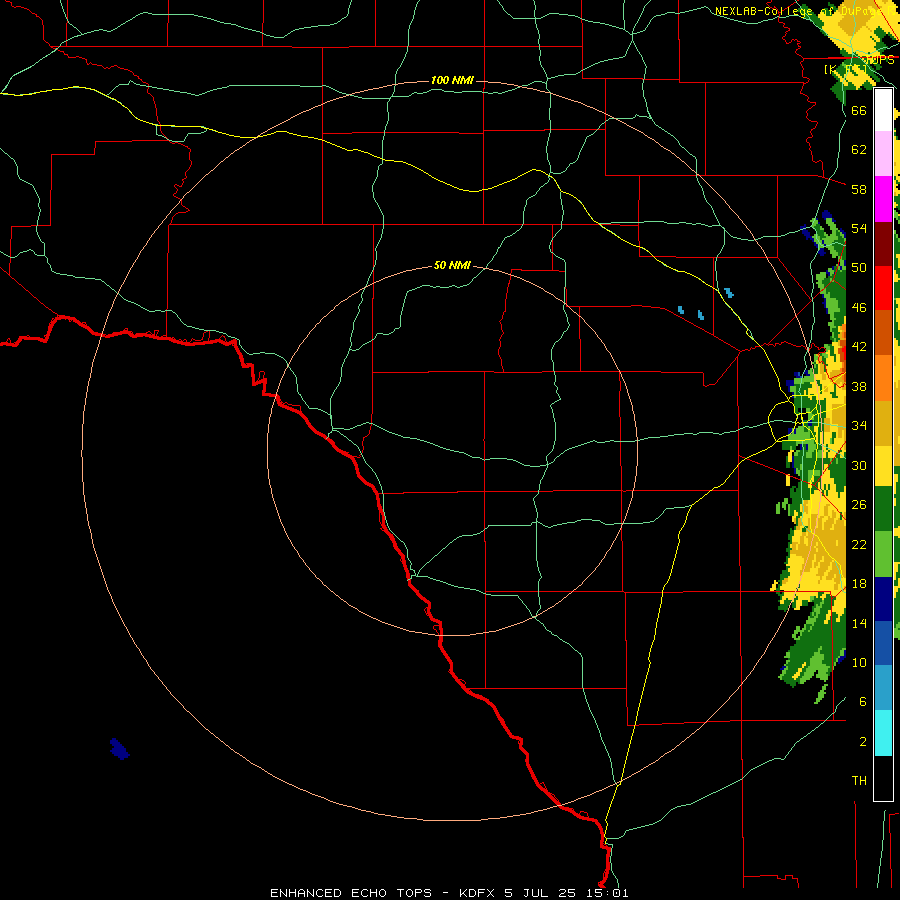
Task: Click the magenta color scale segment
Action: point(883,199)
